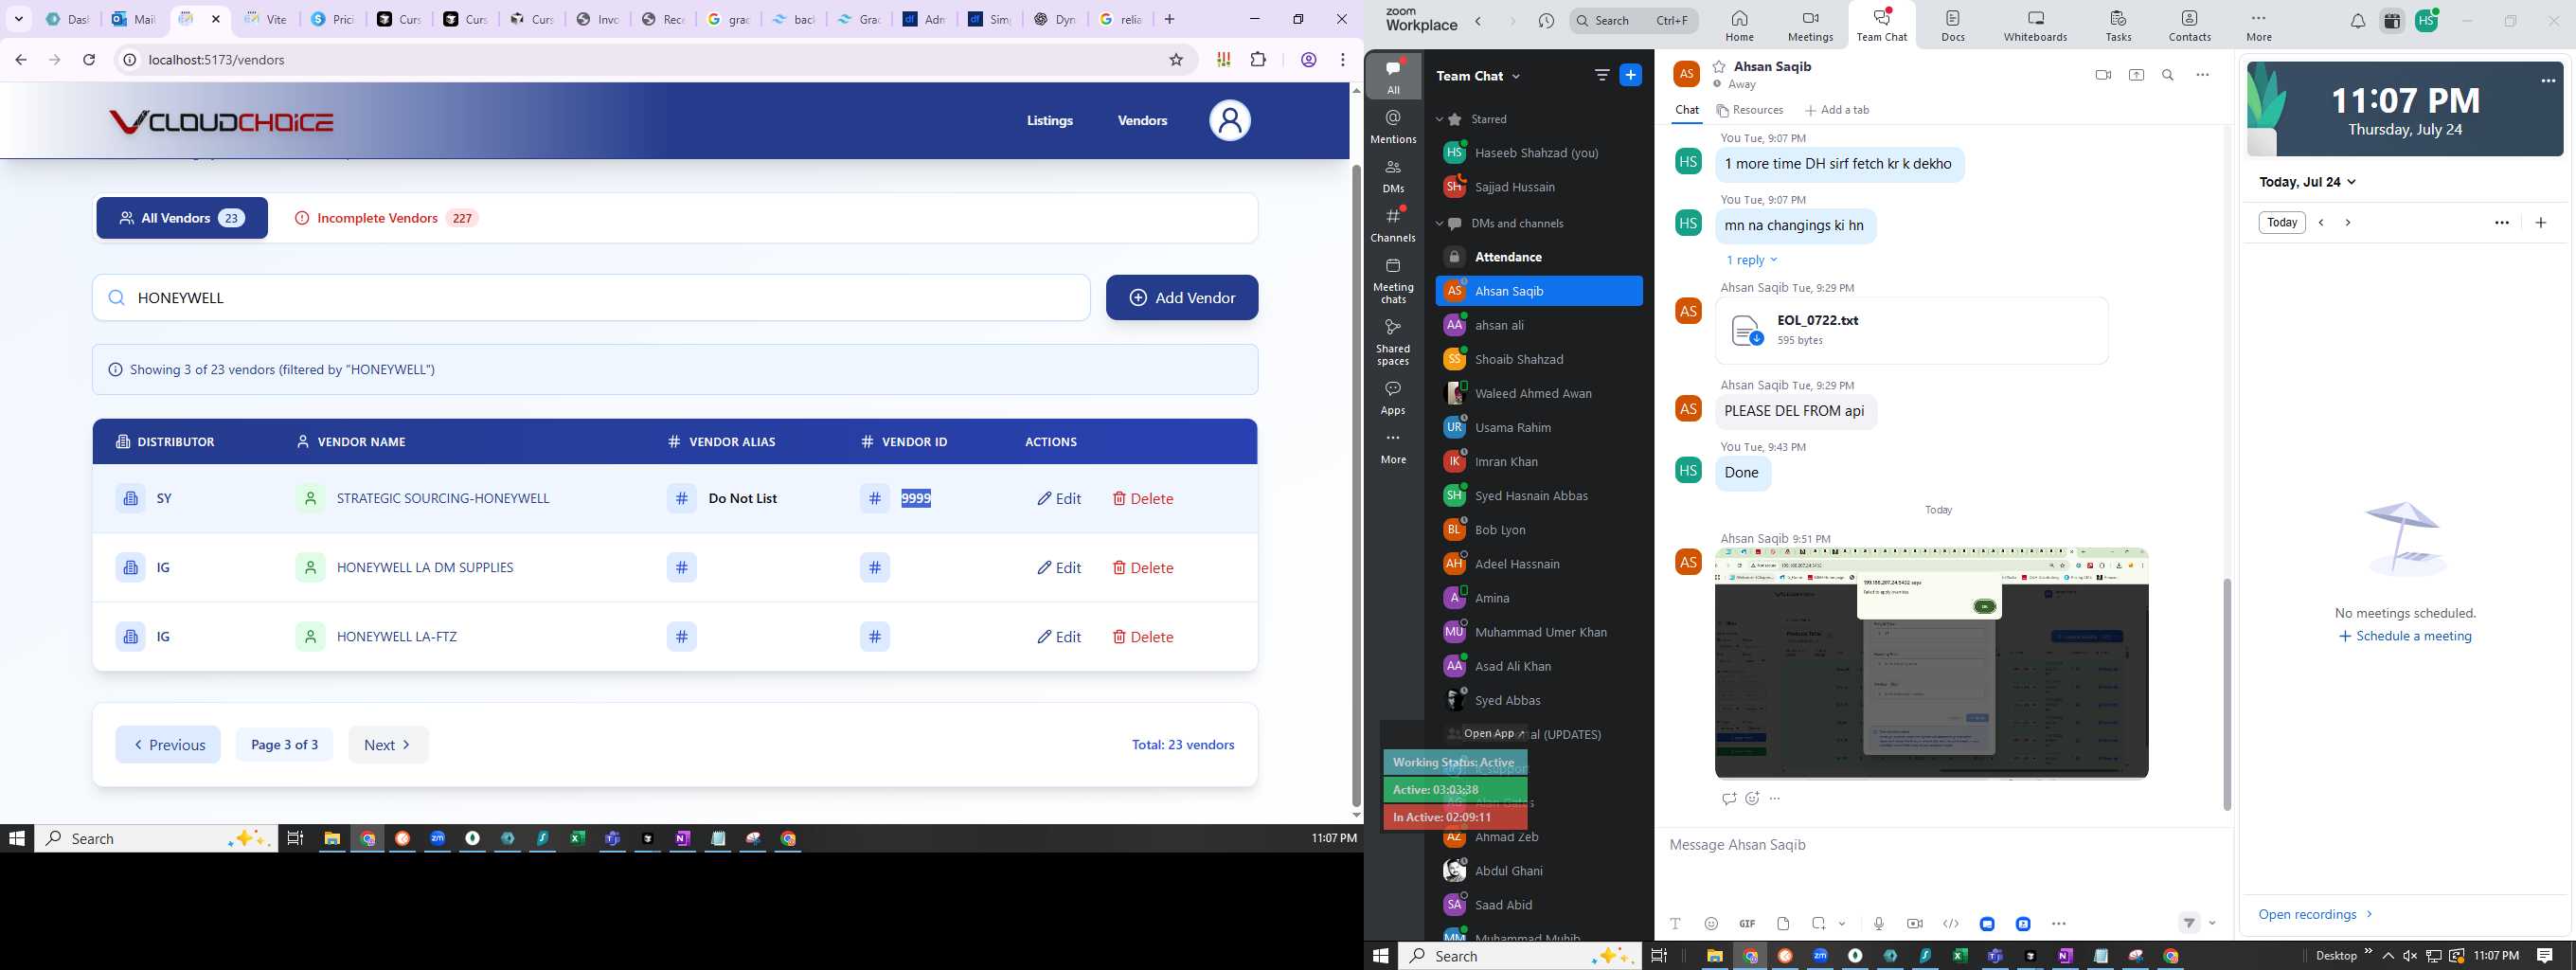This screenshot has width=2576, height=970.
Task: Record a video message
Action: pyautogui.click(x=1915, y=924)
